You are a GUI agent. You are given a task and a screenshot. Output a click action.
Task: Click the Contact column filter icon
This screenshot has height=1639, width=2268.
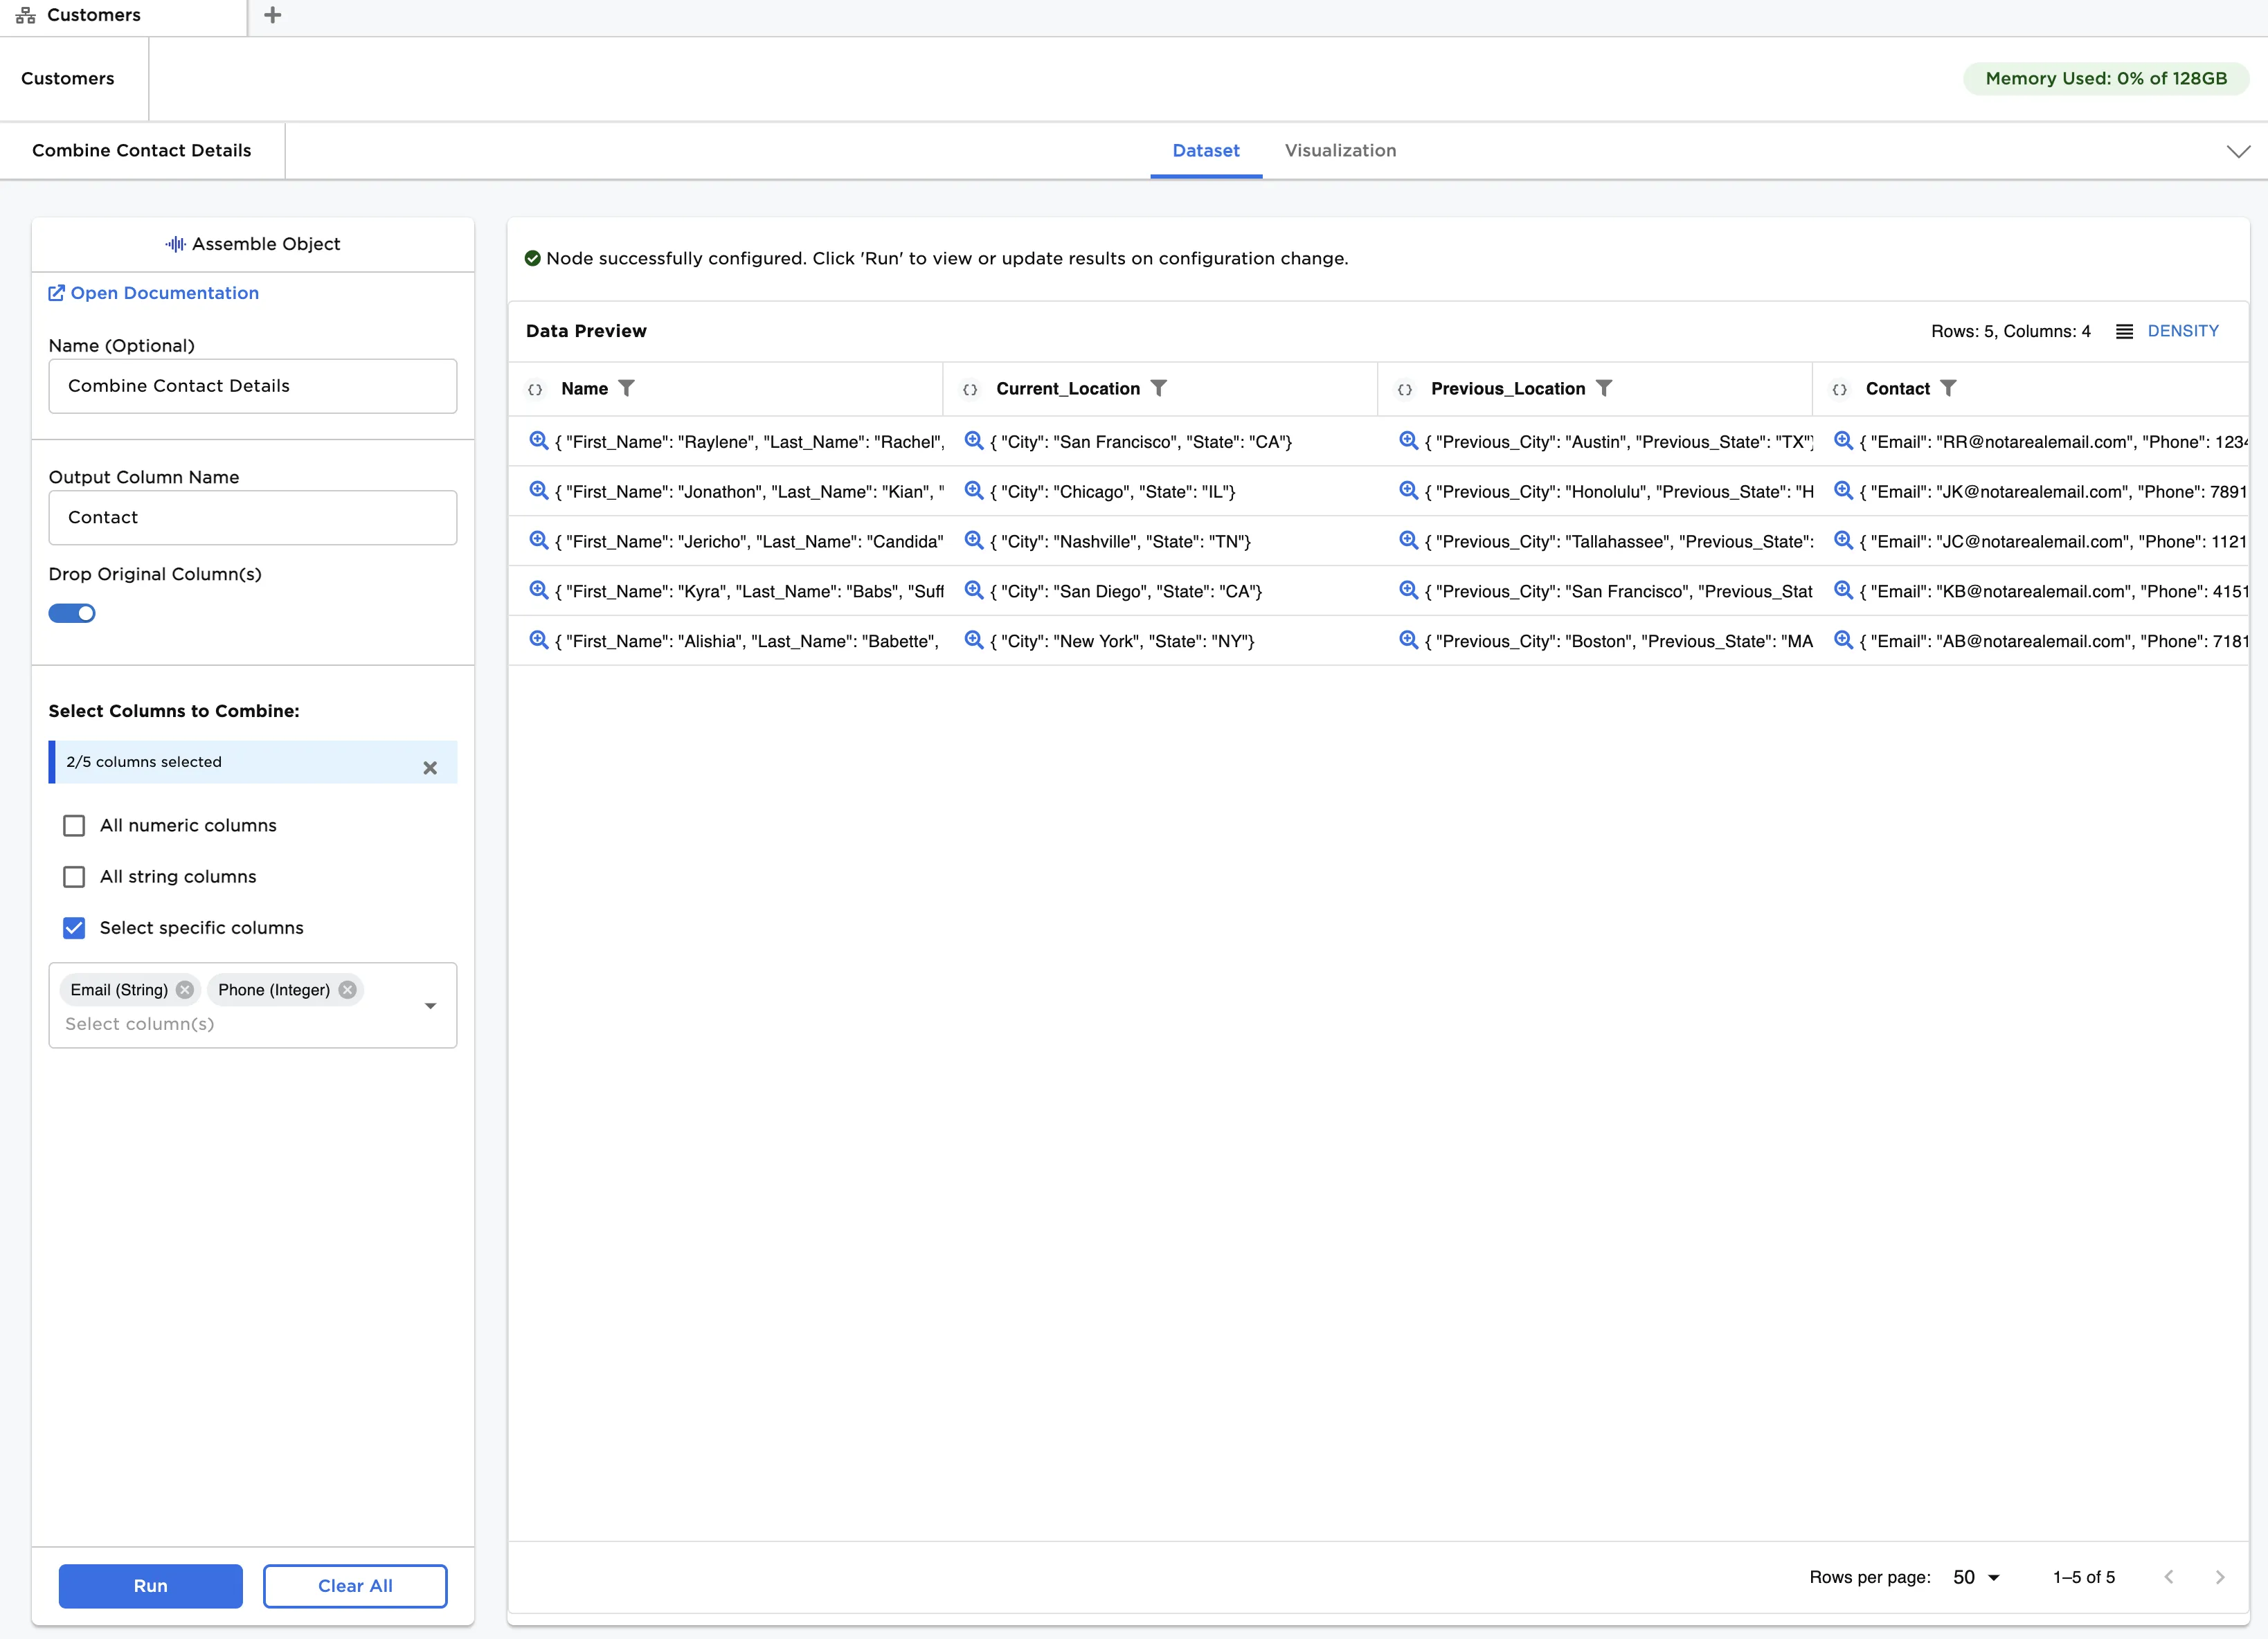(1948, 388)
